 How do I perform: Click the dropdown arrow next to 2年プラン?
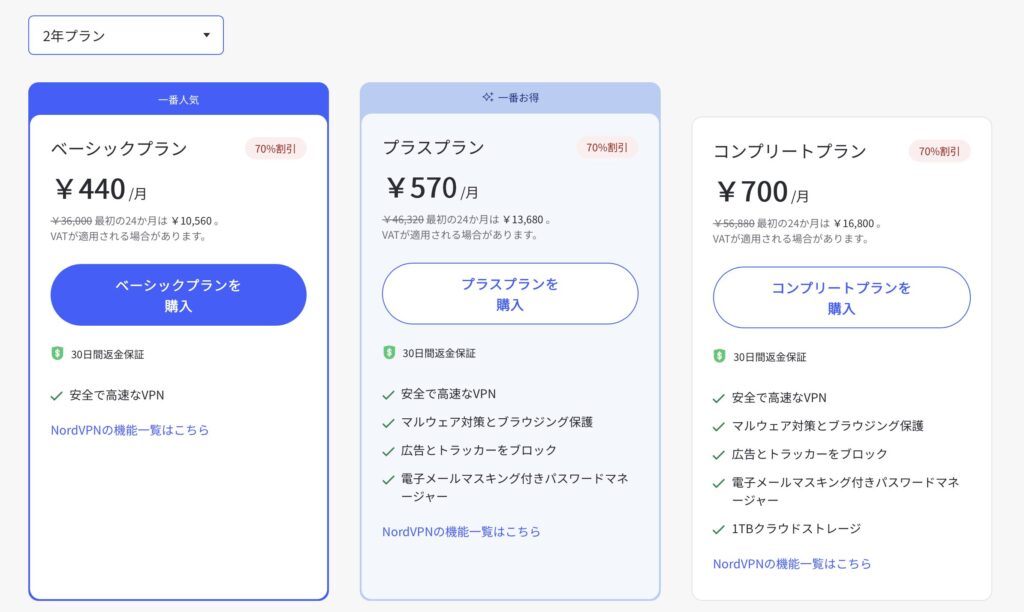click(x=206, y=35)
